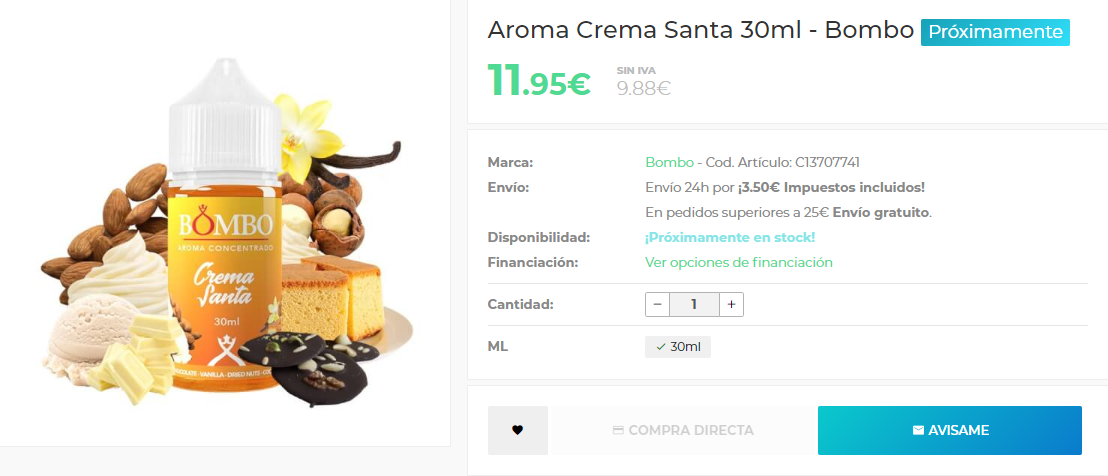Click the envelope icon on AVISAME
Viewport: 1108px width, 476px height.
918,430
